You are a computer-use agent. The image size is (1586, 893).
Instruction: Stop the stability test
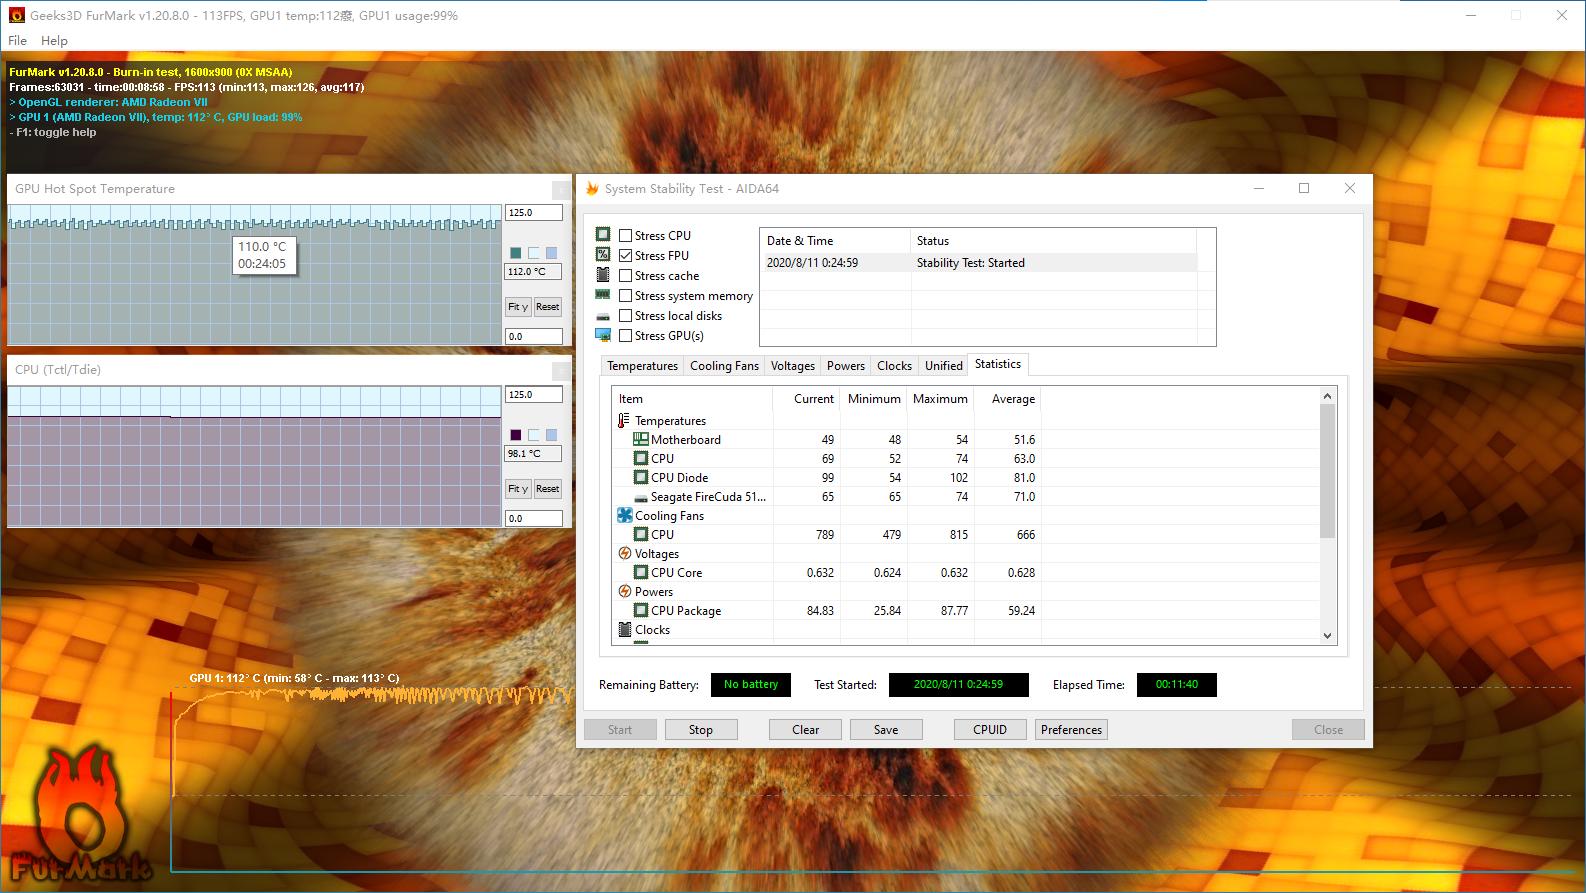point(701,730)
